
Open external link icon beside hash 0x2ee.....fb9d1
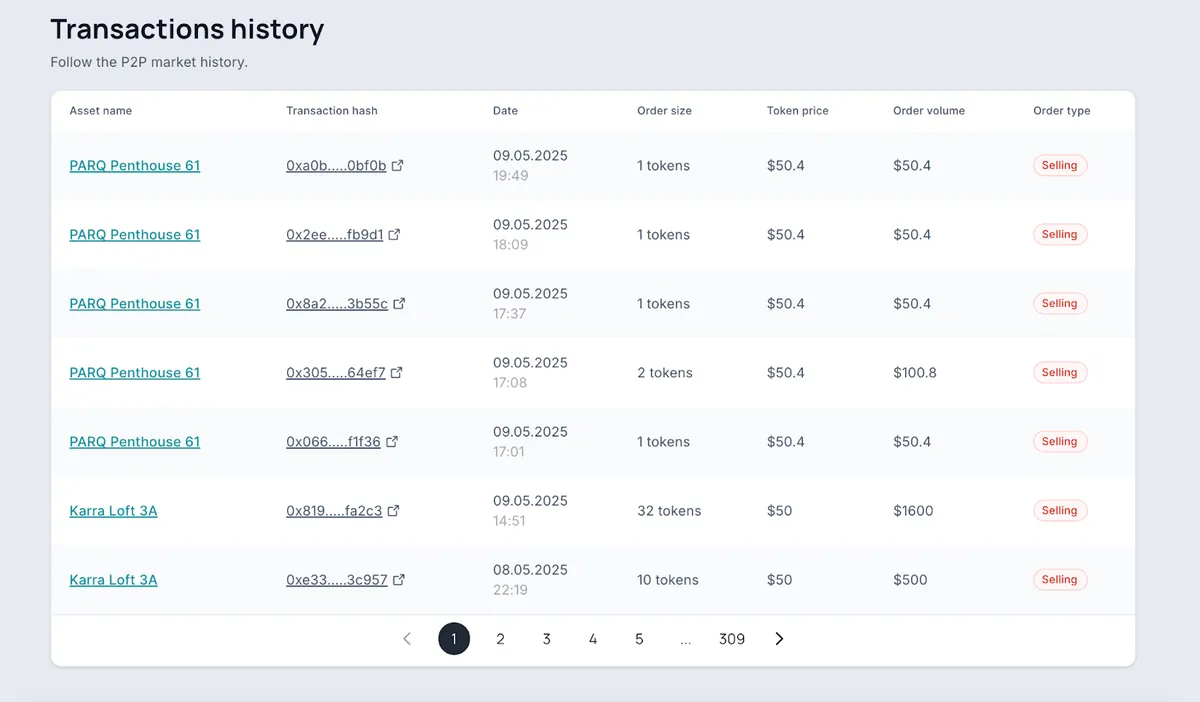click(x=395, y=234)
